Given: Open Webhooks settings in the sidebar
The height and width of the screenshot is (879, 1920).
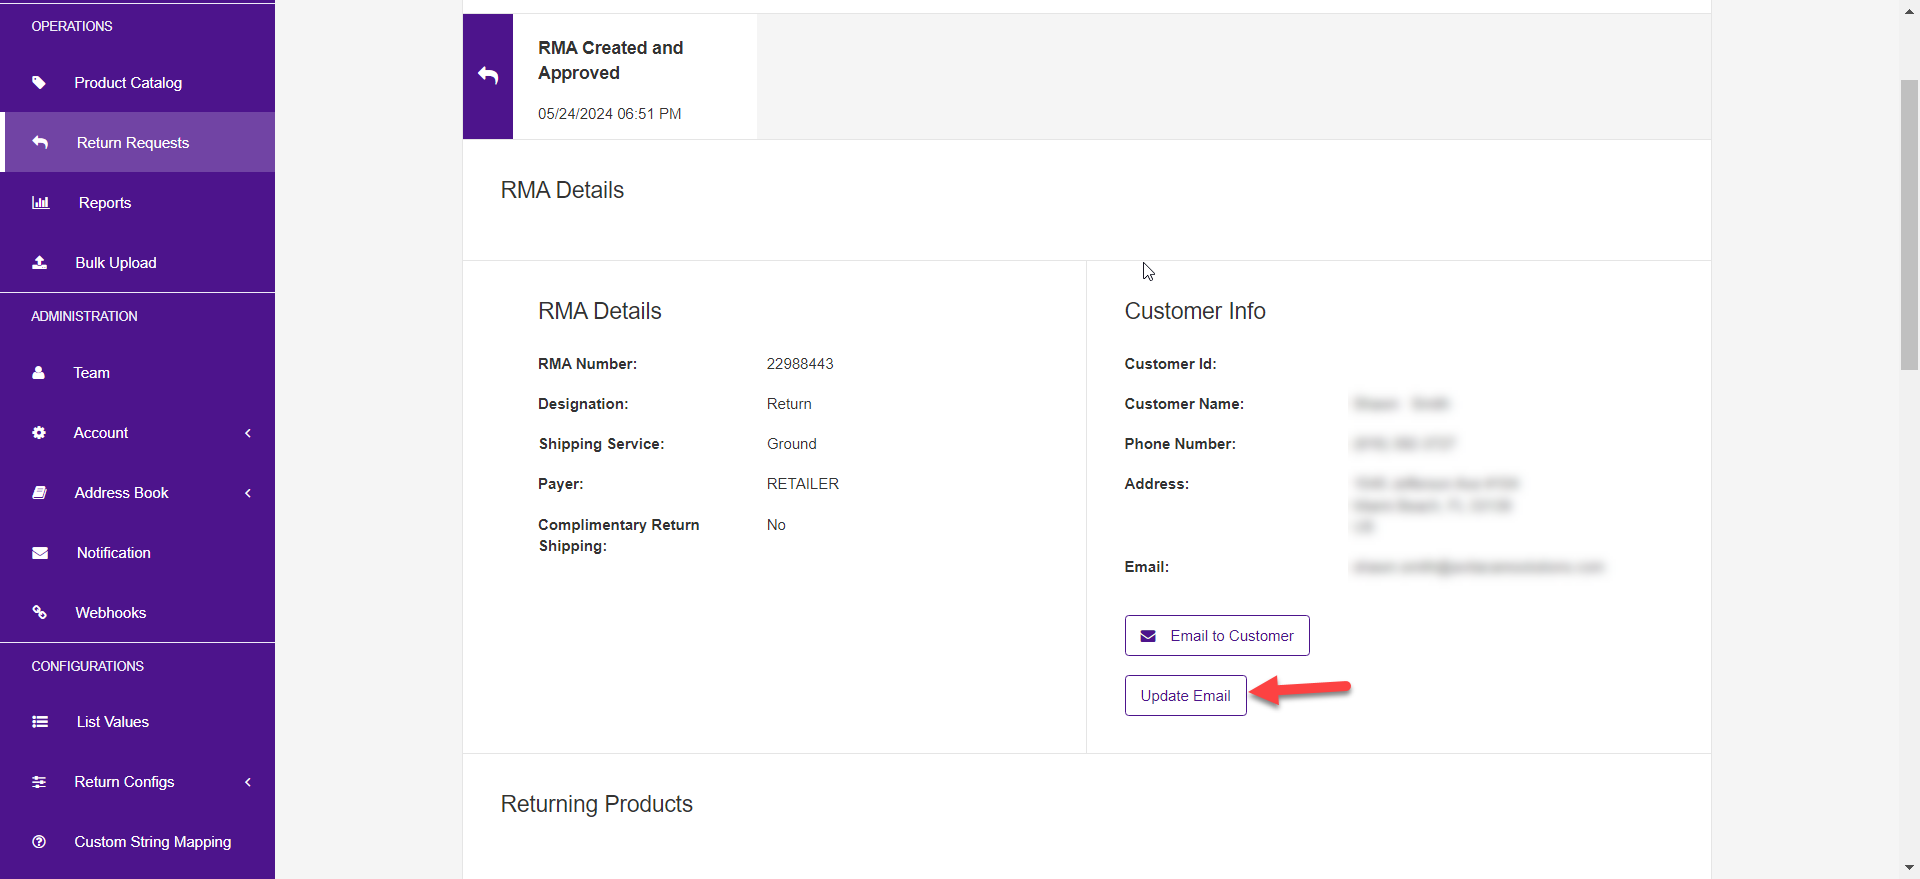Looking at the screenshot, I should pyautogui.click(x=110, y=613).
